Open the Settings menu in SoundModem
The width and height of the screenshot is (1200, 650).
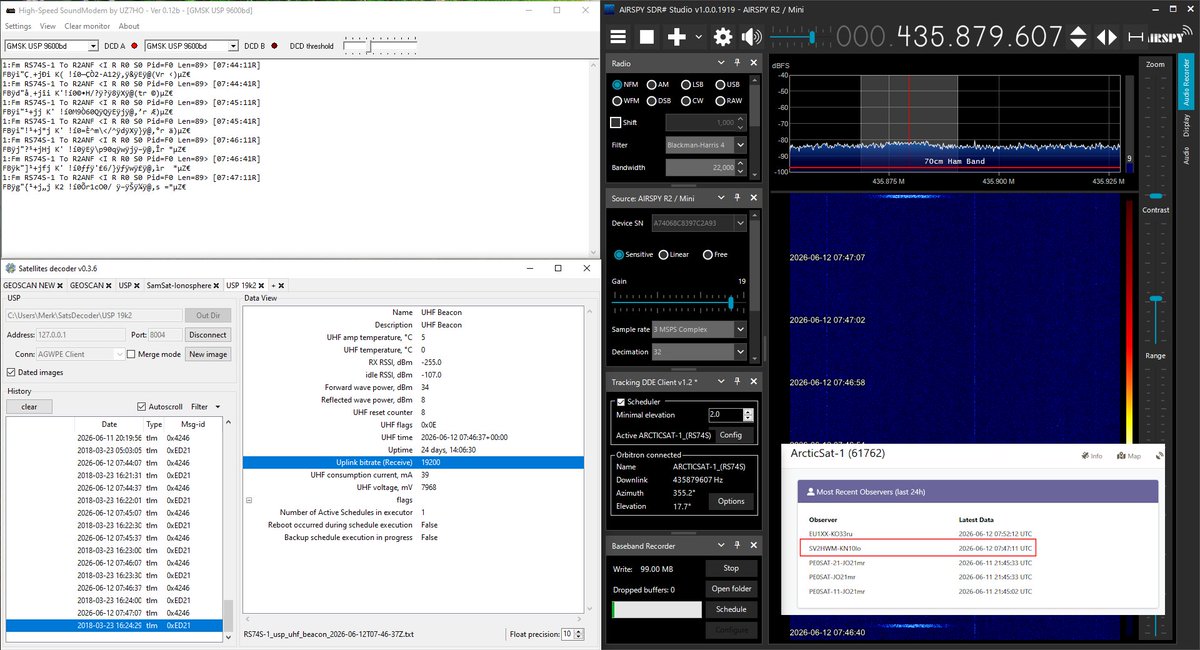(x=18, y=26)
